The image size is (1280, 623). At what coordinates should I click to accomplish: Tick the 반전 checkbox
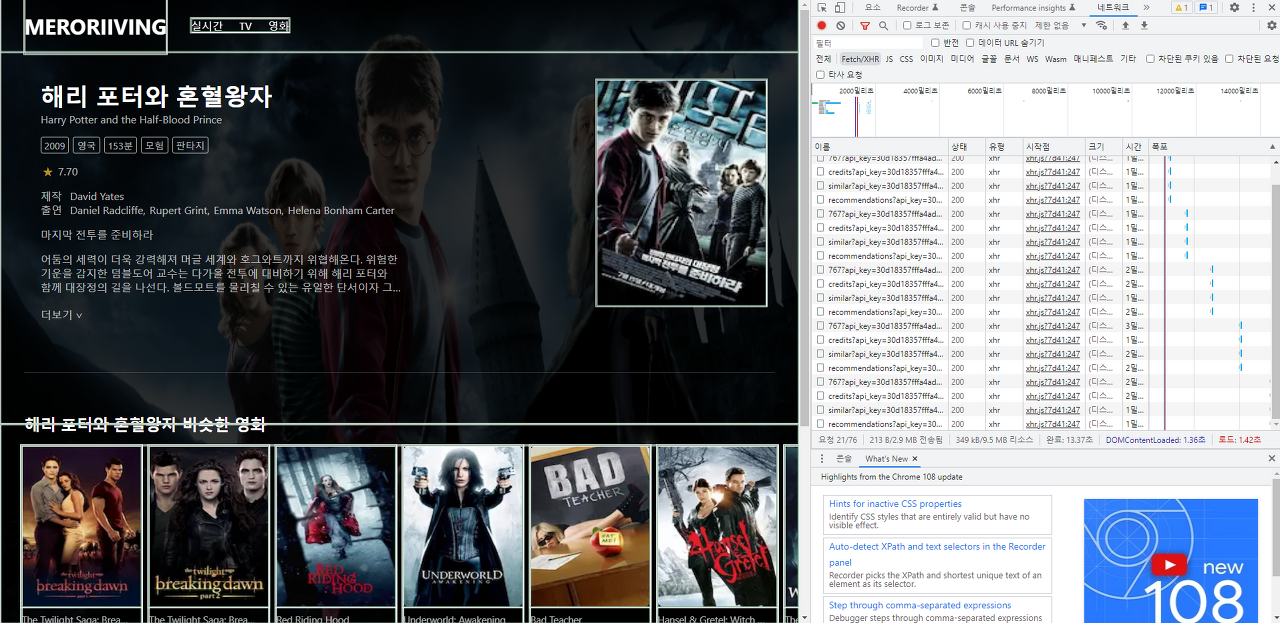coord(935,43)
